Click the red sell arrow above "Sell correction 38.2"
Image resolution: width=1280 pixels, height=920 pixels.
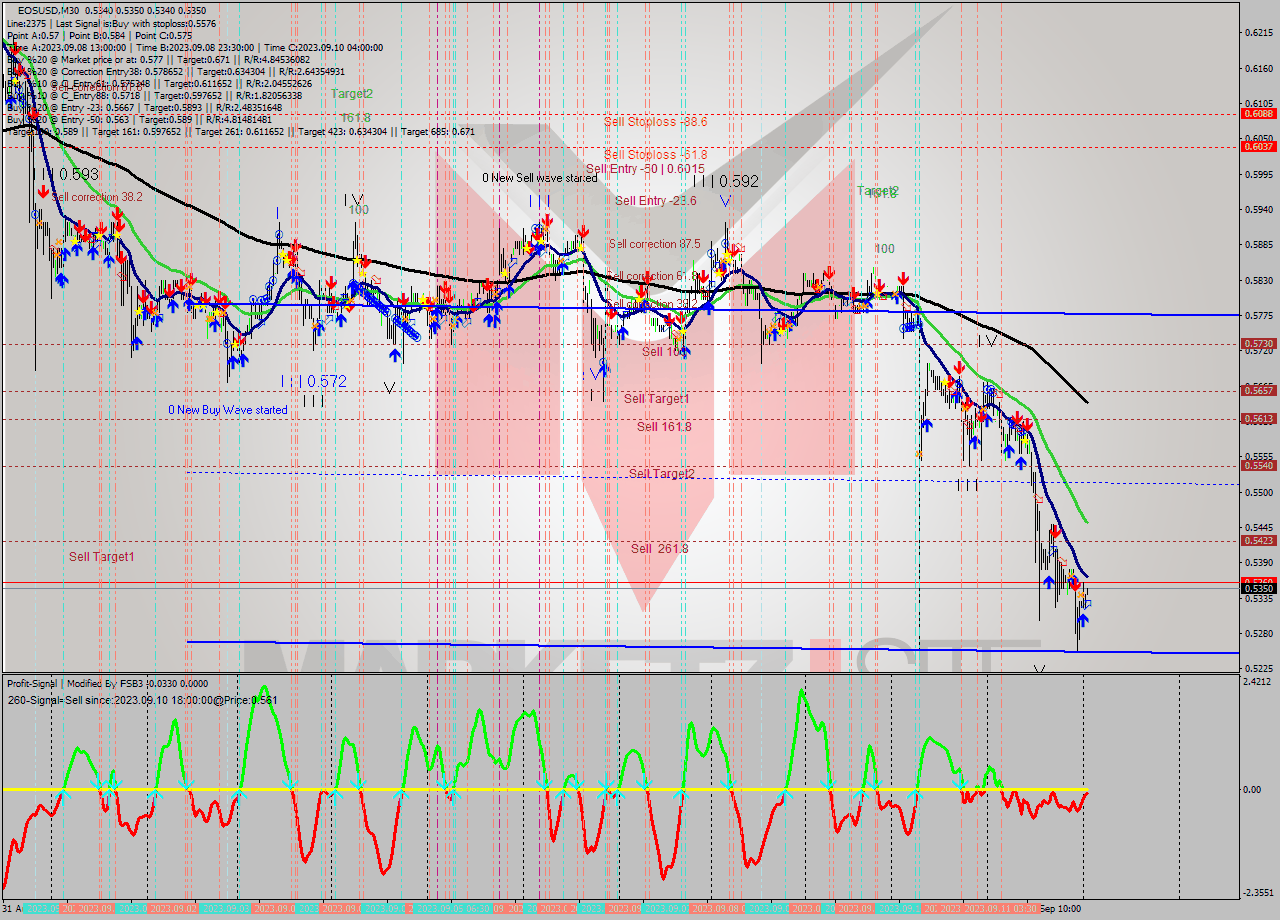(x=43, y=191)
